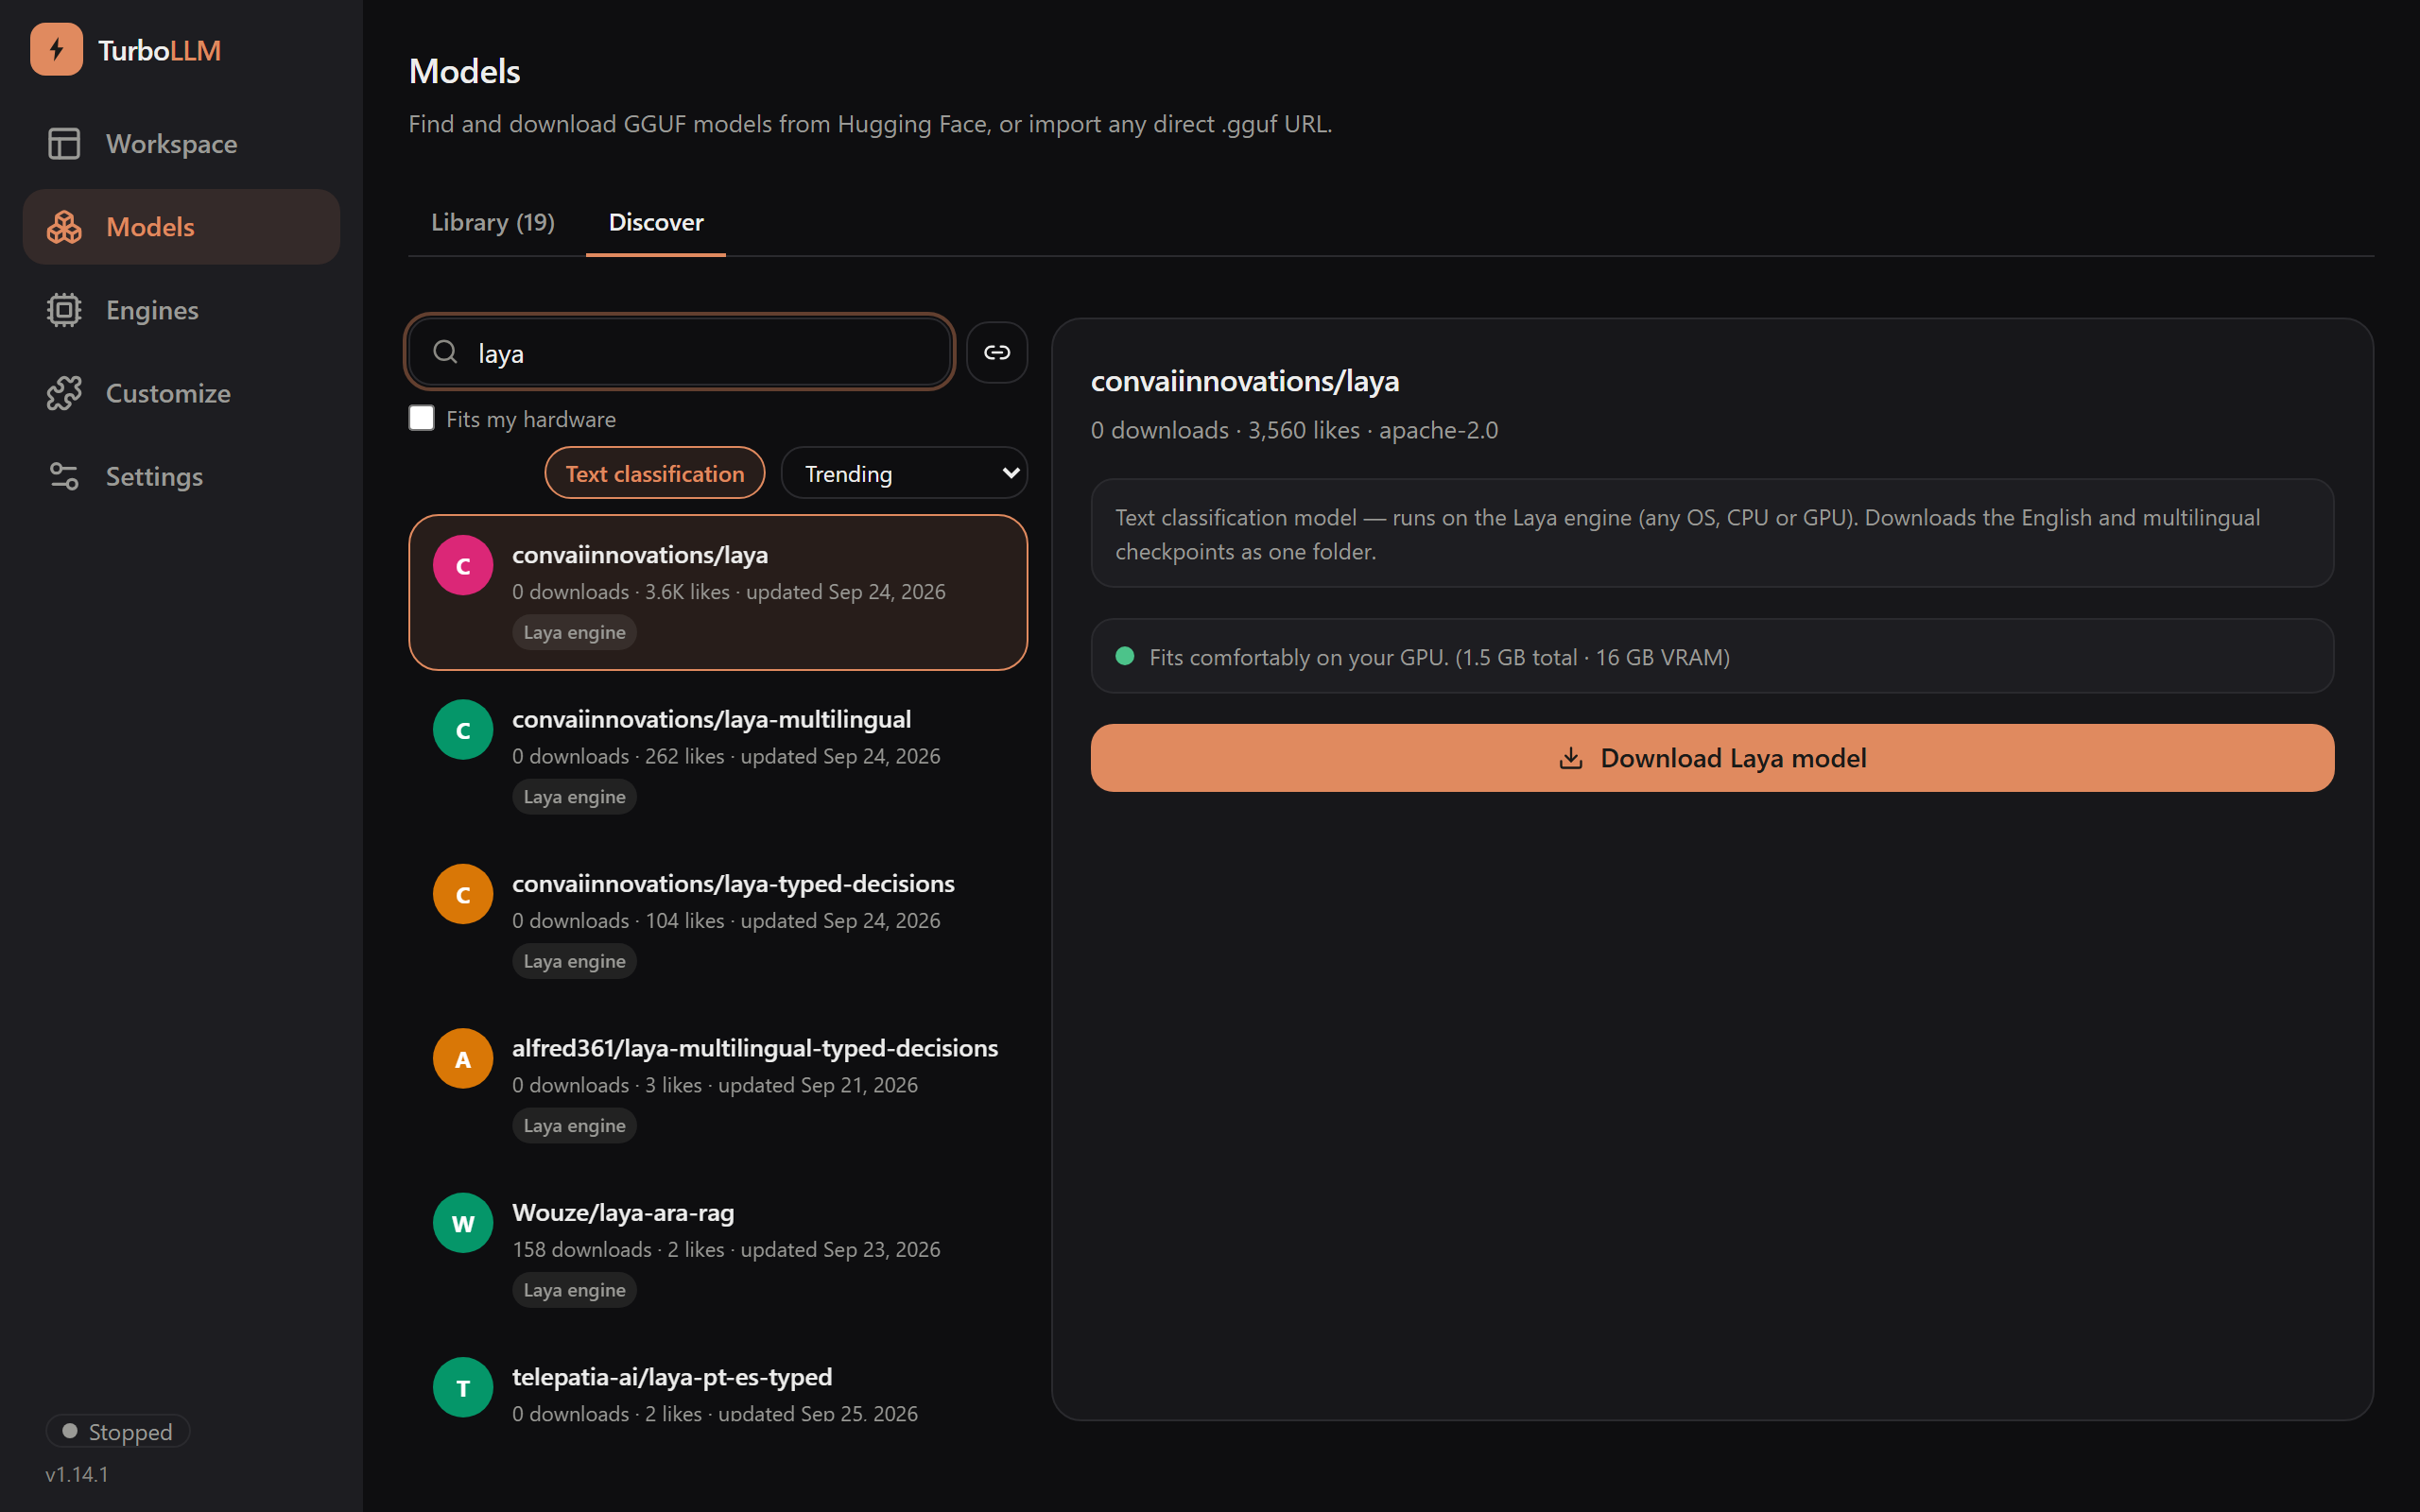Open the convaiinnovations/laya-multilingual result
This screenshot has width=2420, height=1512.
[718, 757]
